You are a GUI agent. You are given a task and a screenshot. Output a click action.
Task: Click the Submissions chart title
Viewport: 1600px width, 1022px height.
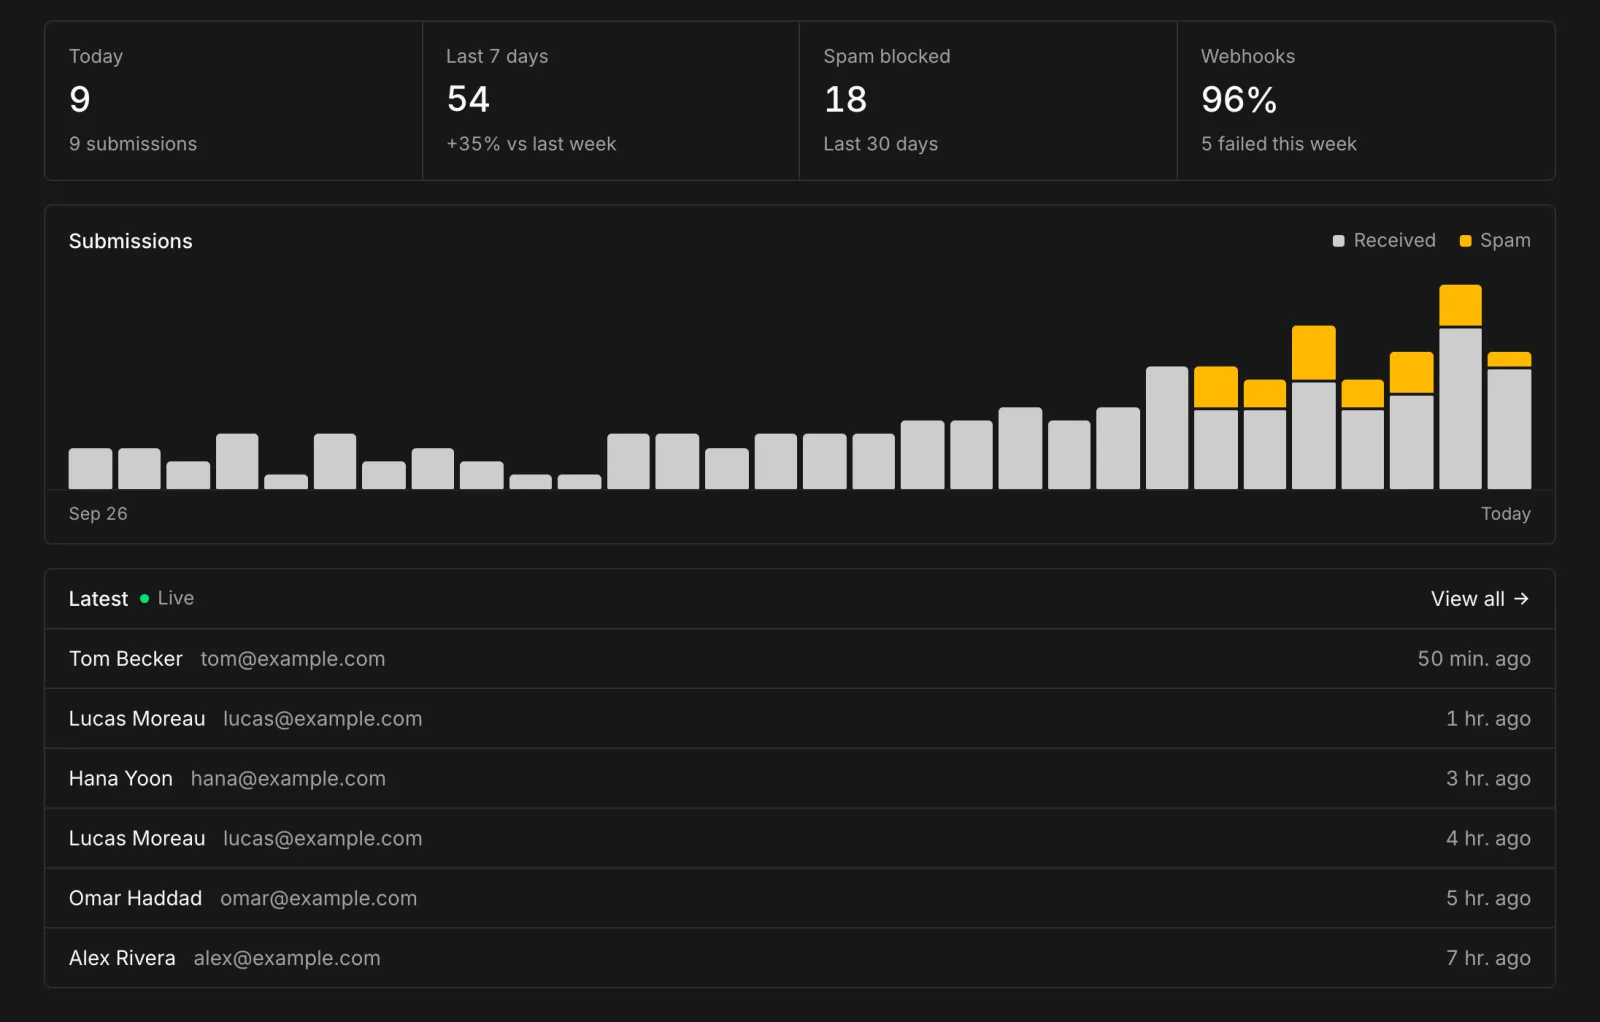131,241
